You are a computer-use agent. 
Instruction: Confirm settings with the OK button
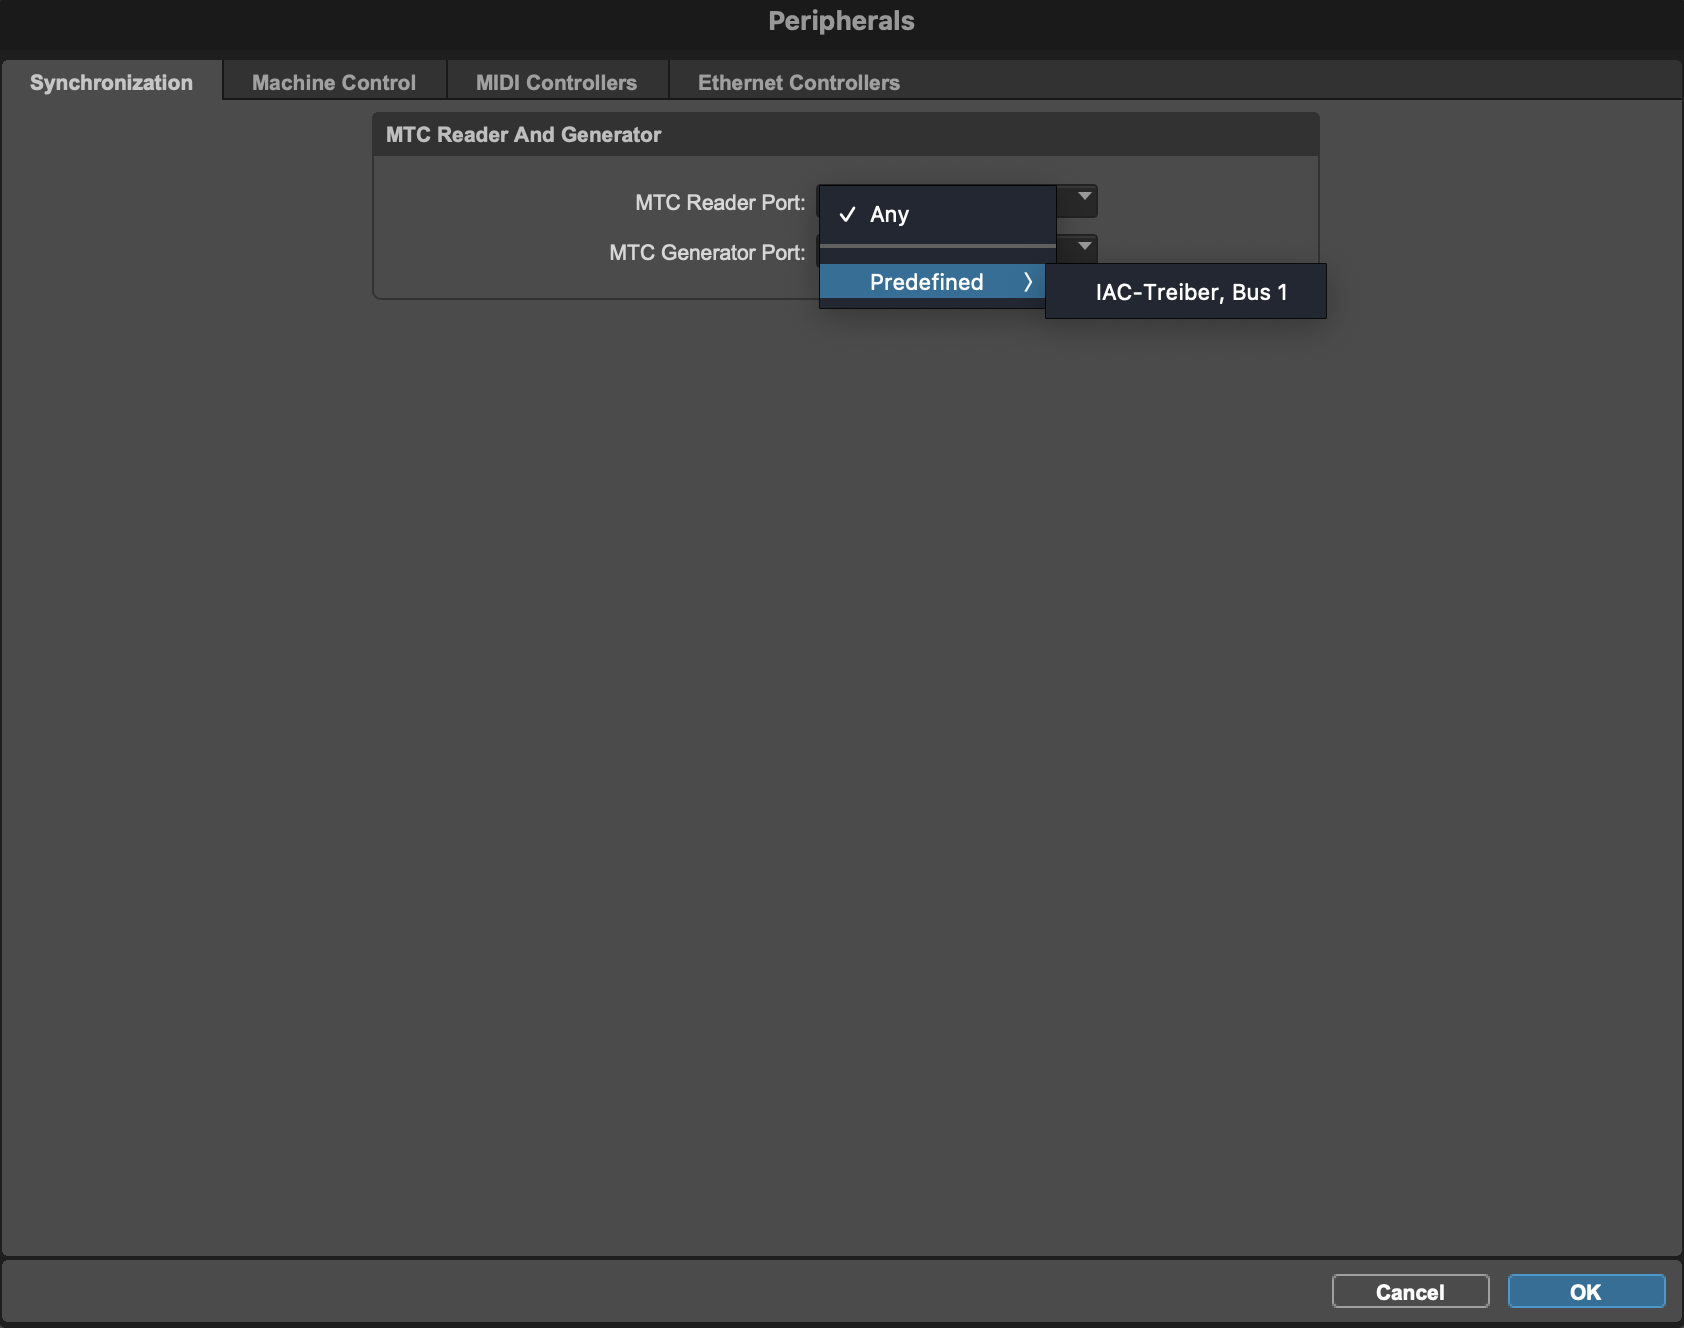coord(1587,1291)
